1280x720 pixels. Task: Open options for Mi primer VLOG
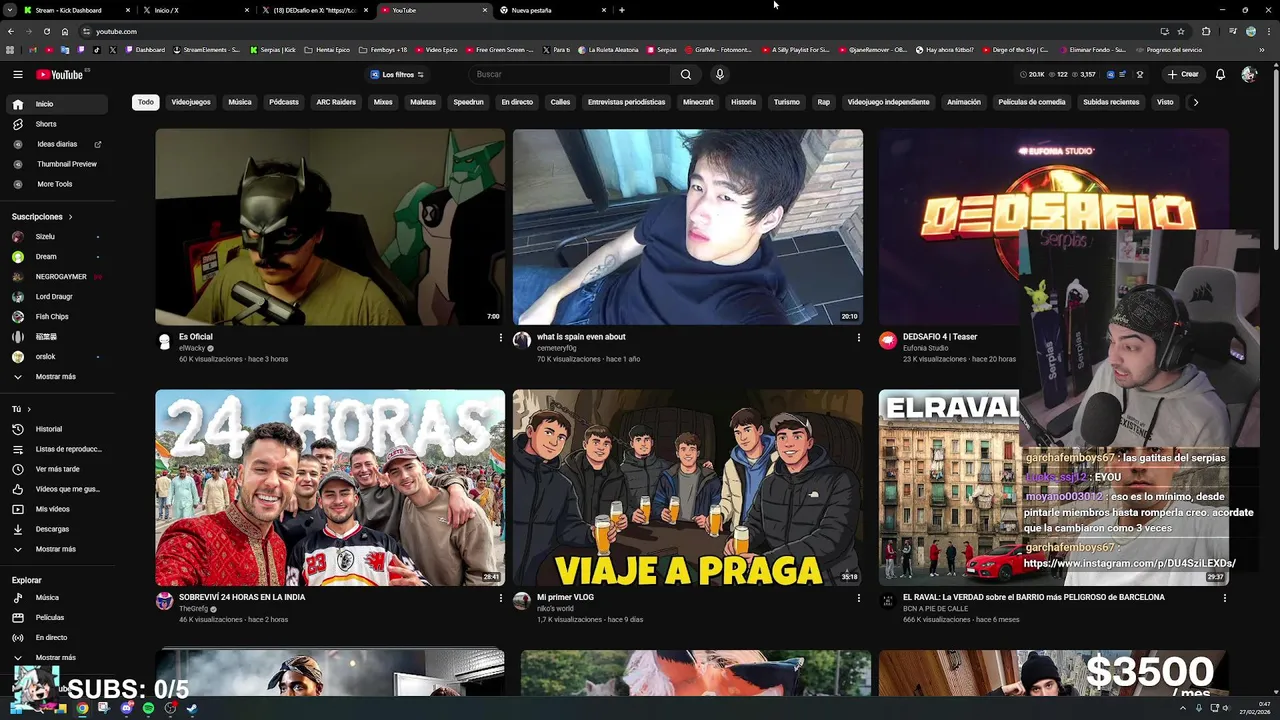click(x=858, y=598)
